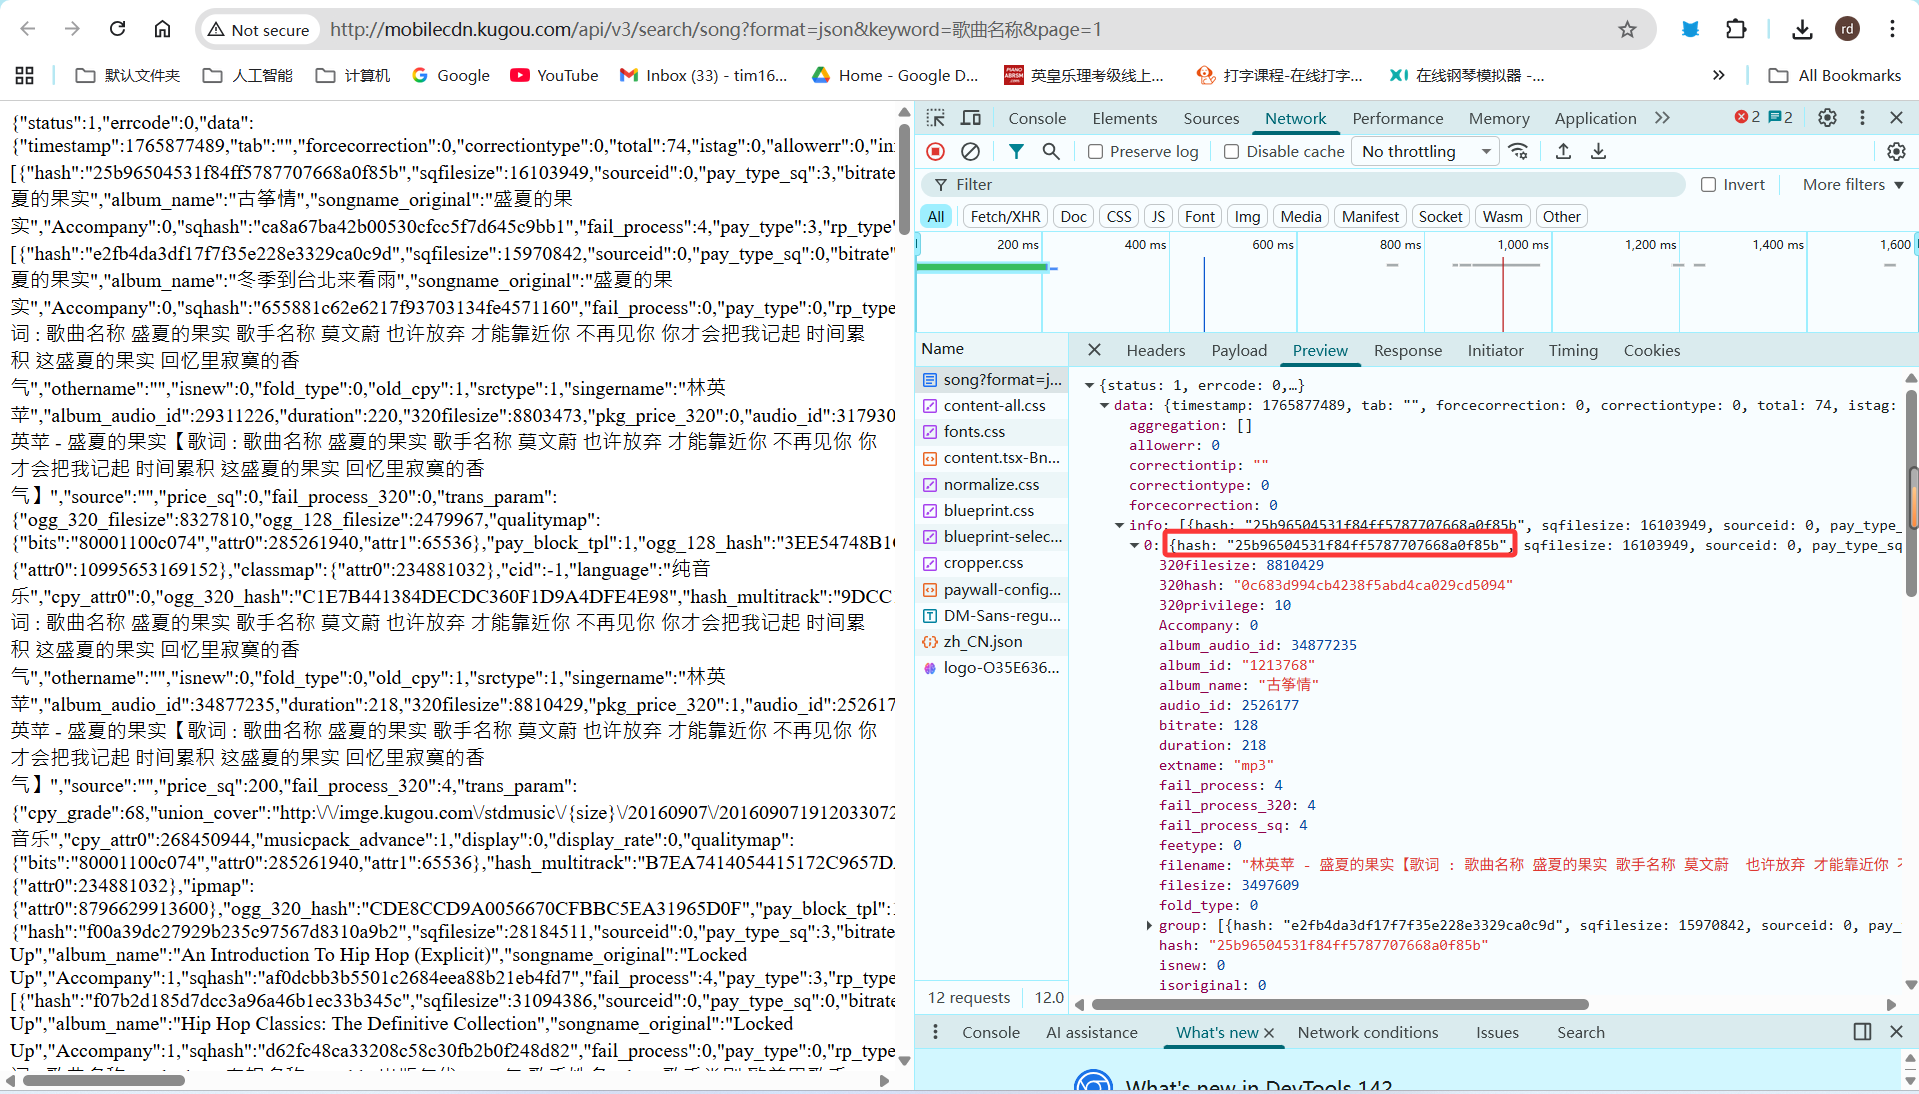
Task: Open DevTools settings gear
Action: click(x=1827, y=118)
